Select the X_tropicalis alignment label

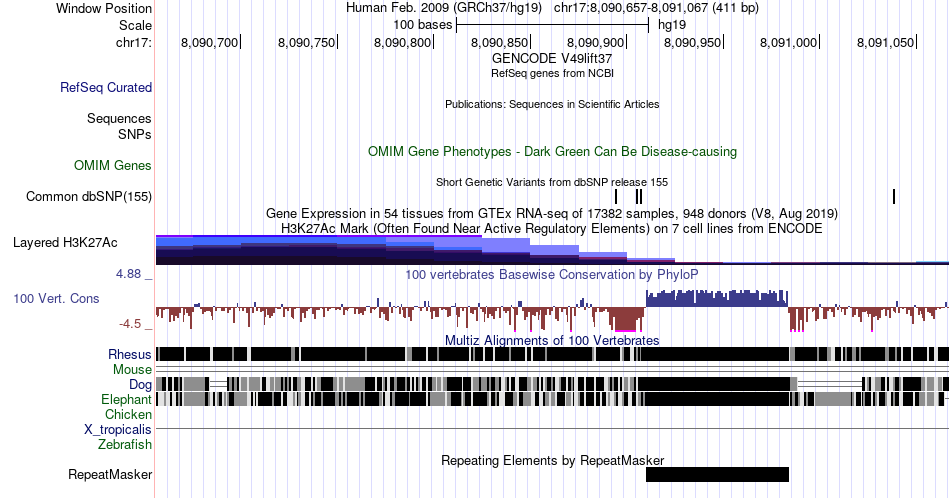point(118,430)
